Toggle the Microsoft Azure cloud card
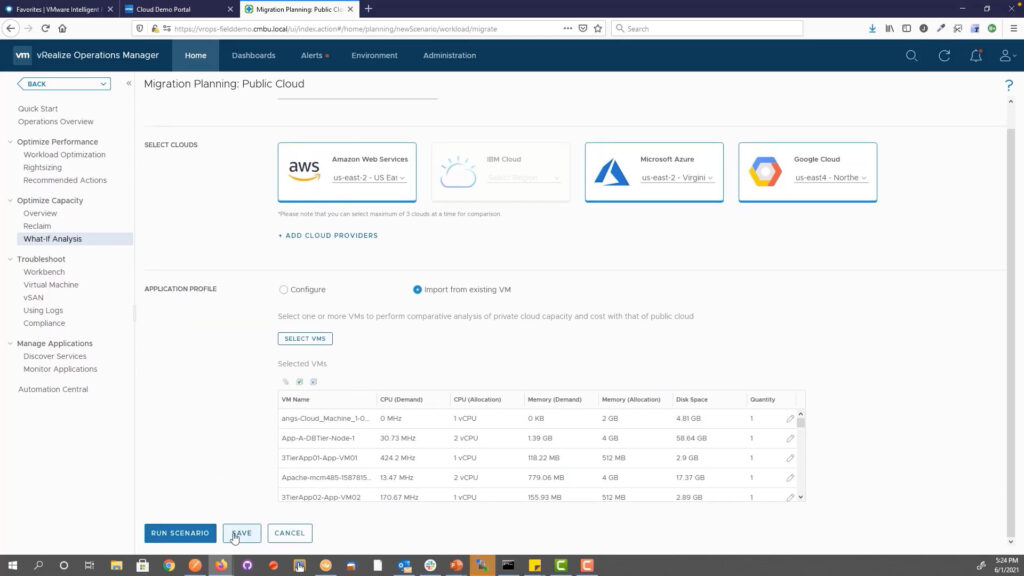This screenshot has width=1024, height=576. click(x=654, y=172)
